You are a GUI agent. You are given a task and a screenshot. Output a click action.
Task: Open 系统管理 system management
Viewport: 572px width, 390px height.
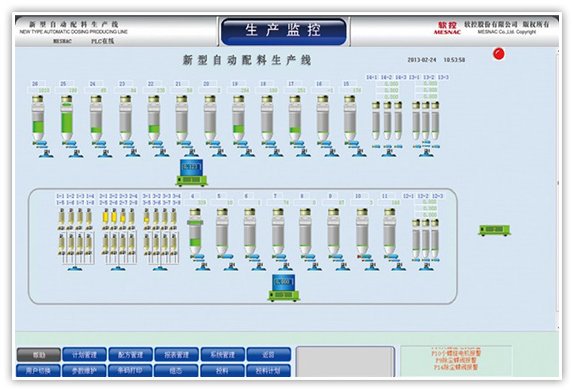[x=222, y=354]
